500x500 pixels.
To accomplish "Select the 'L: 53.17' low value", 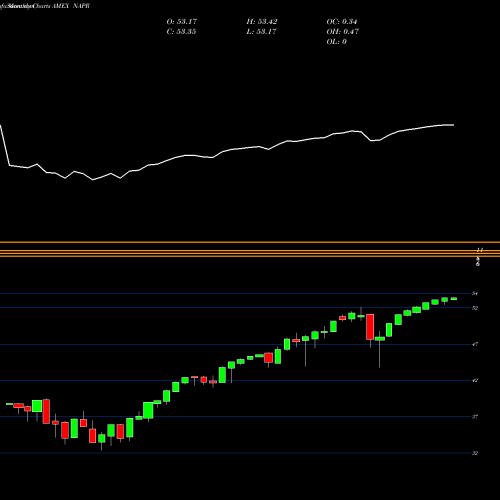I will tap(261, 32).
